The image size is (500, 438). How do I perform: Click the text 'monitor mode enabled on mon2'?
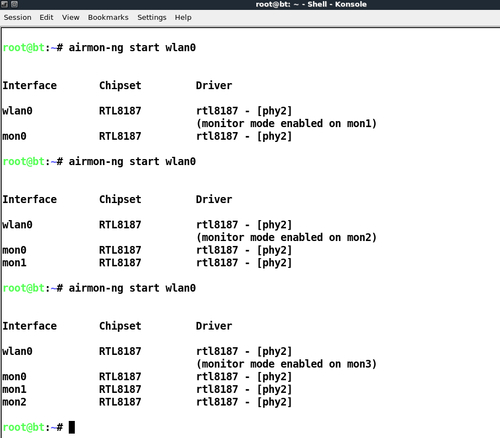(286, 238)
